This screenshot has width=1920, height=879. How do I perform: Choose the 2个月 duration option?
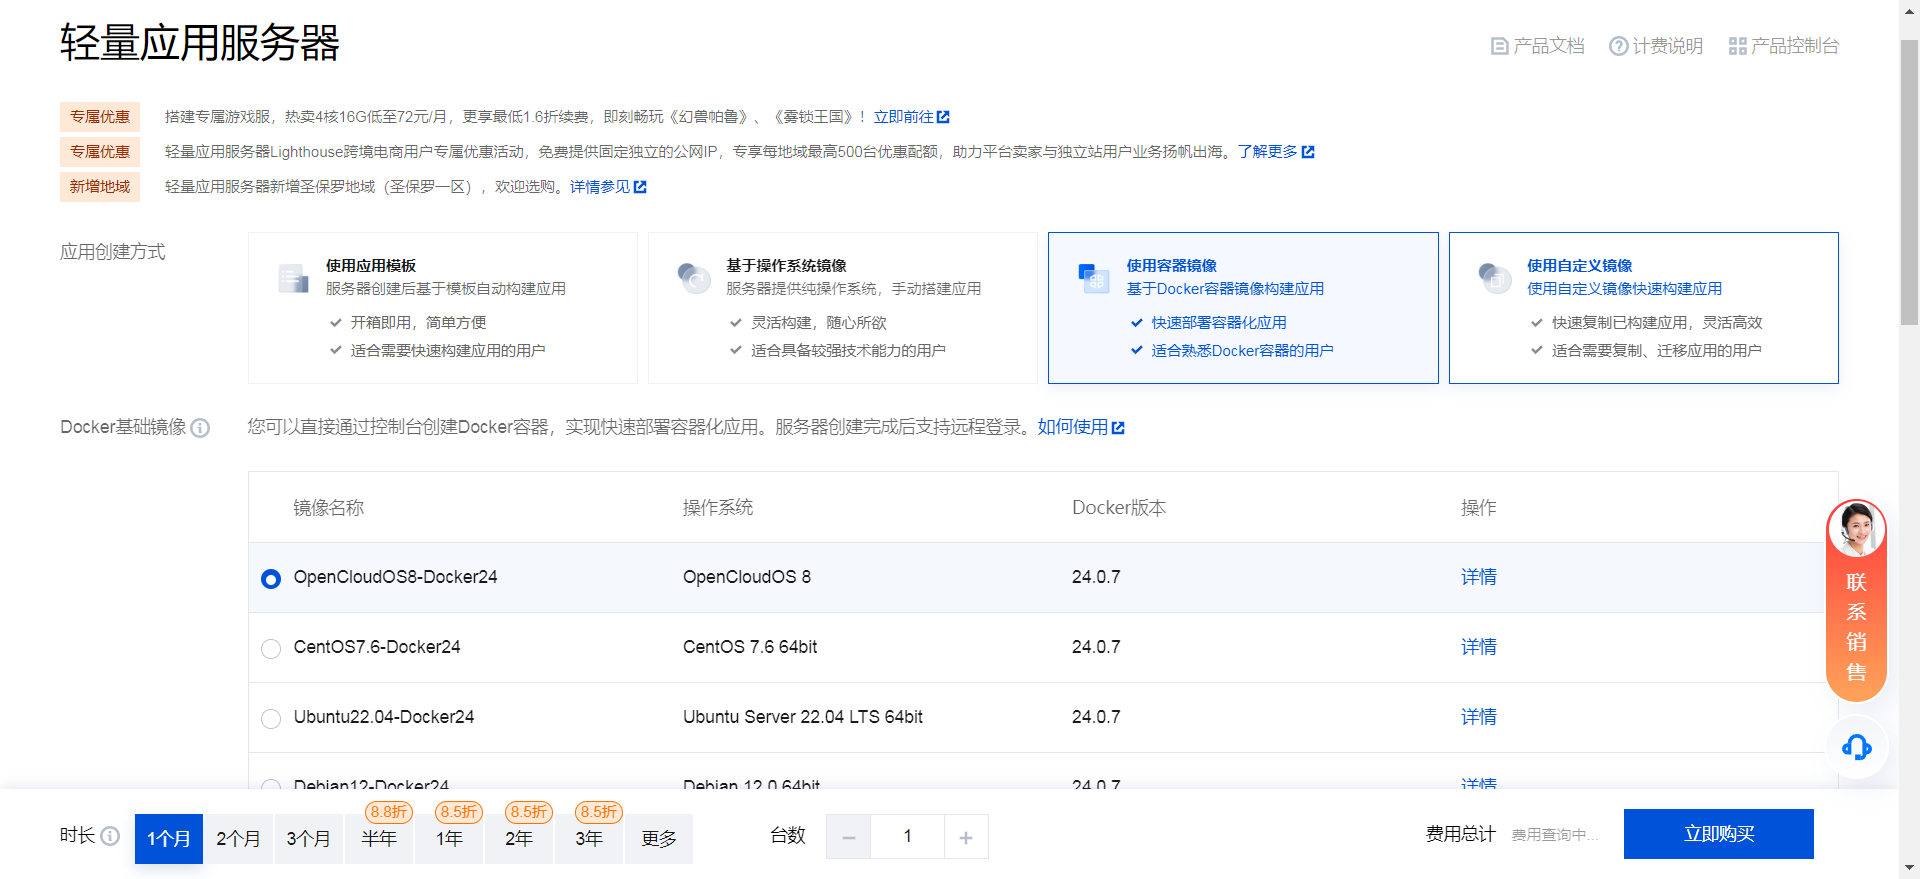(x=239, y=839)
